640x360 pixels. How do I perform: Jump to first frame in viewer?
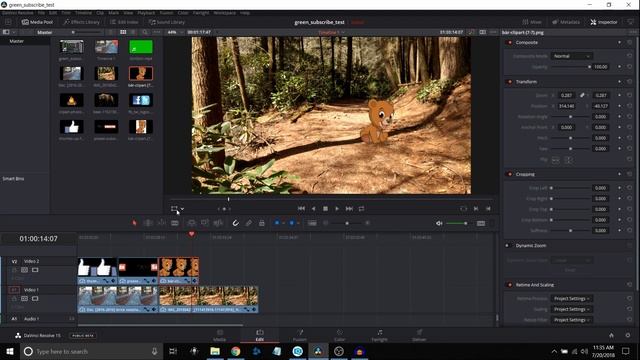[x=301, y=209]
